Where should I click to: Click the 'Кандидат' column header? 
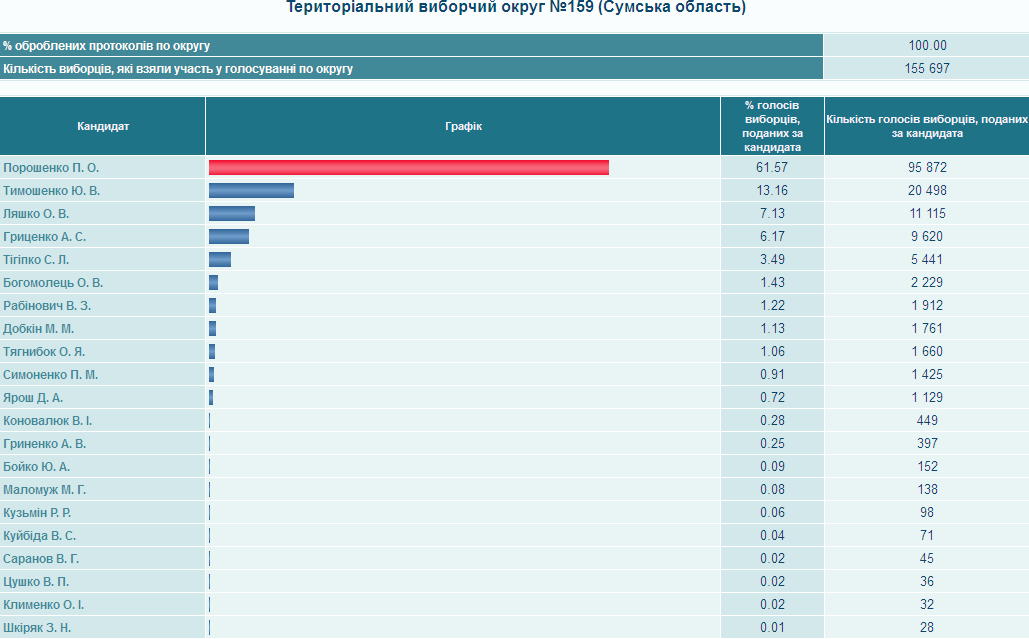pos(103,126)
